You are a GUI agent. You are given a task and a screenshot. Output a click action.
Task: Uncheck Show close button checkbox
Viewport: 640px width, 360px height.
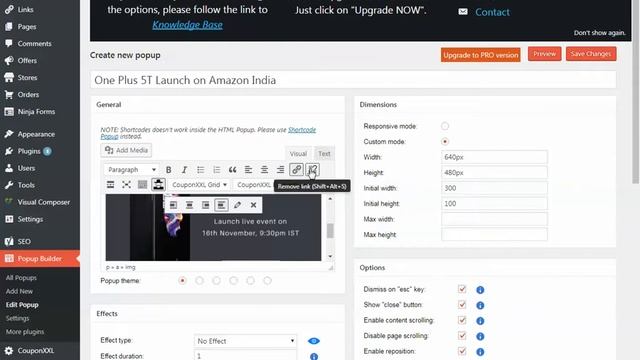[462, 304]
